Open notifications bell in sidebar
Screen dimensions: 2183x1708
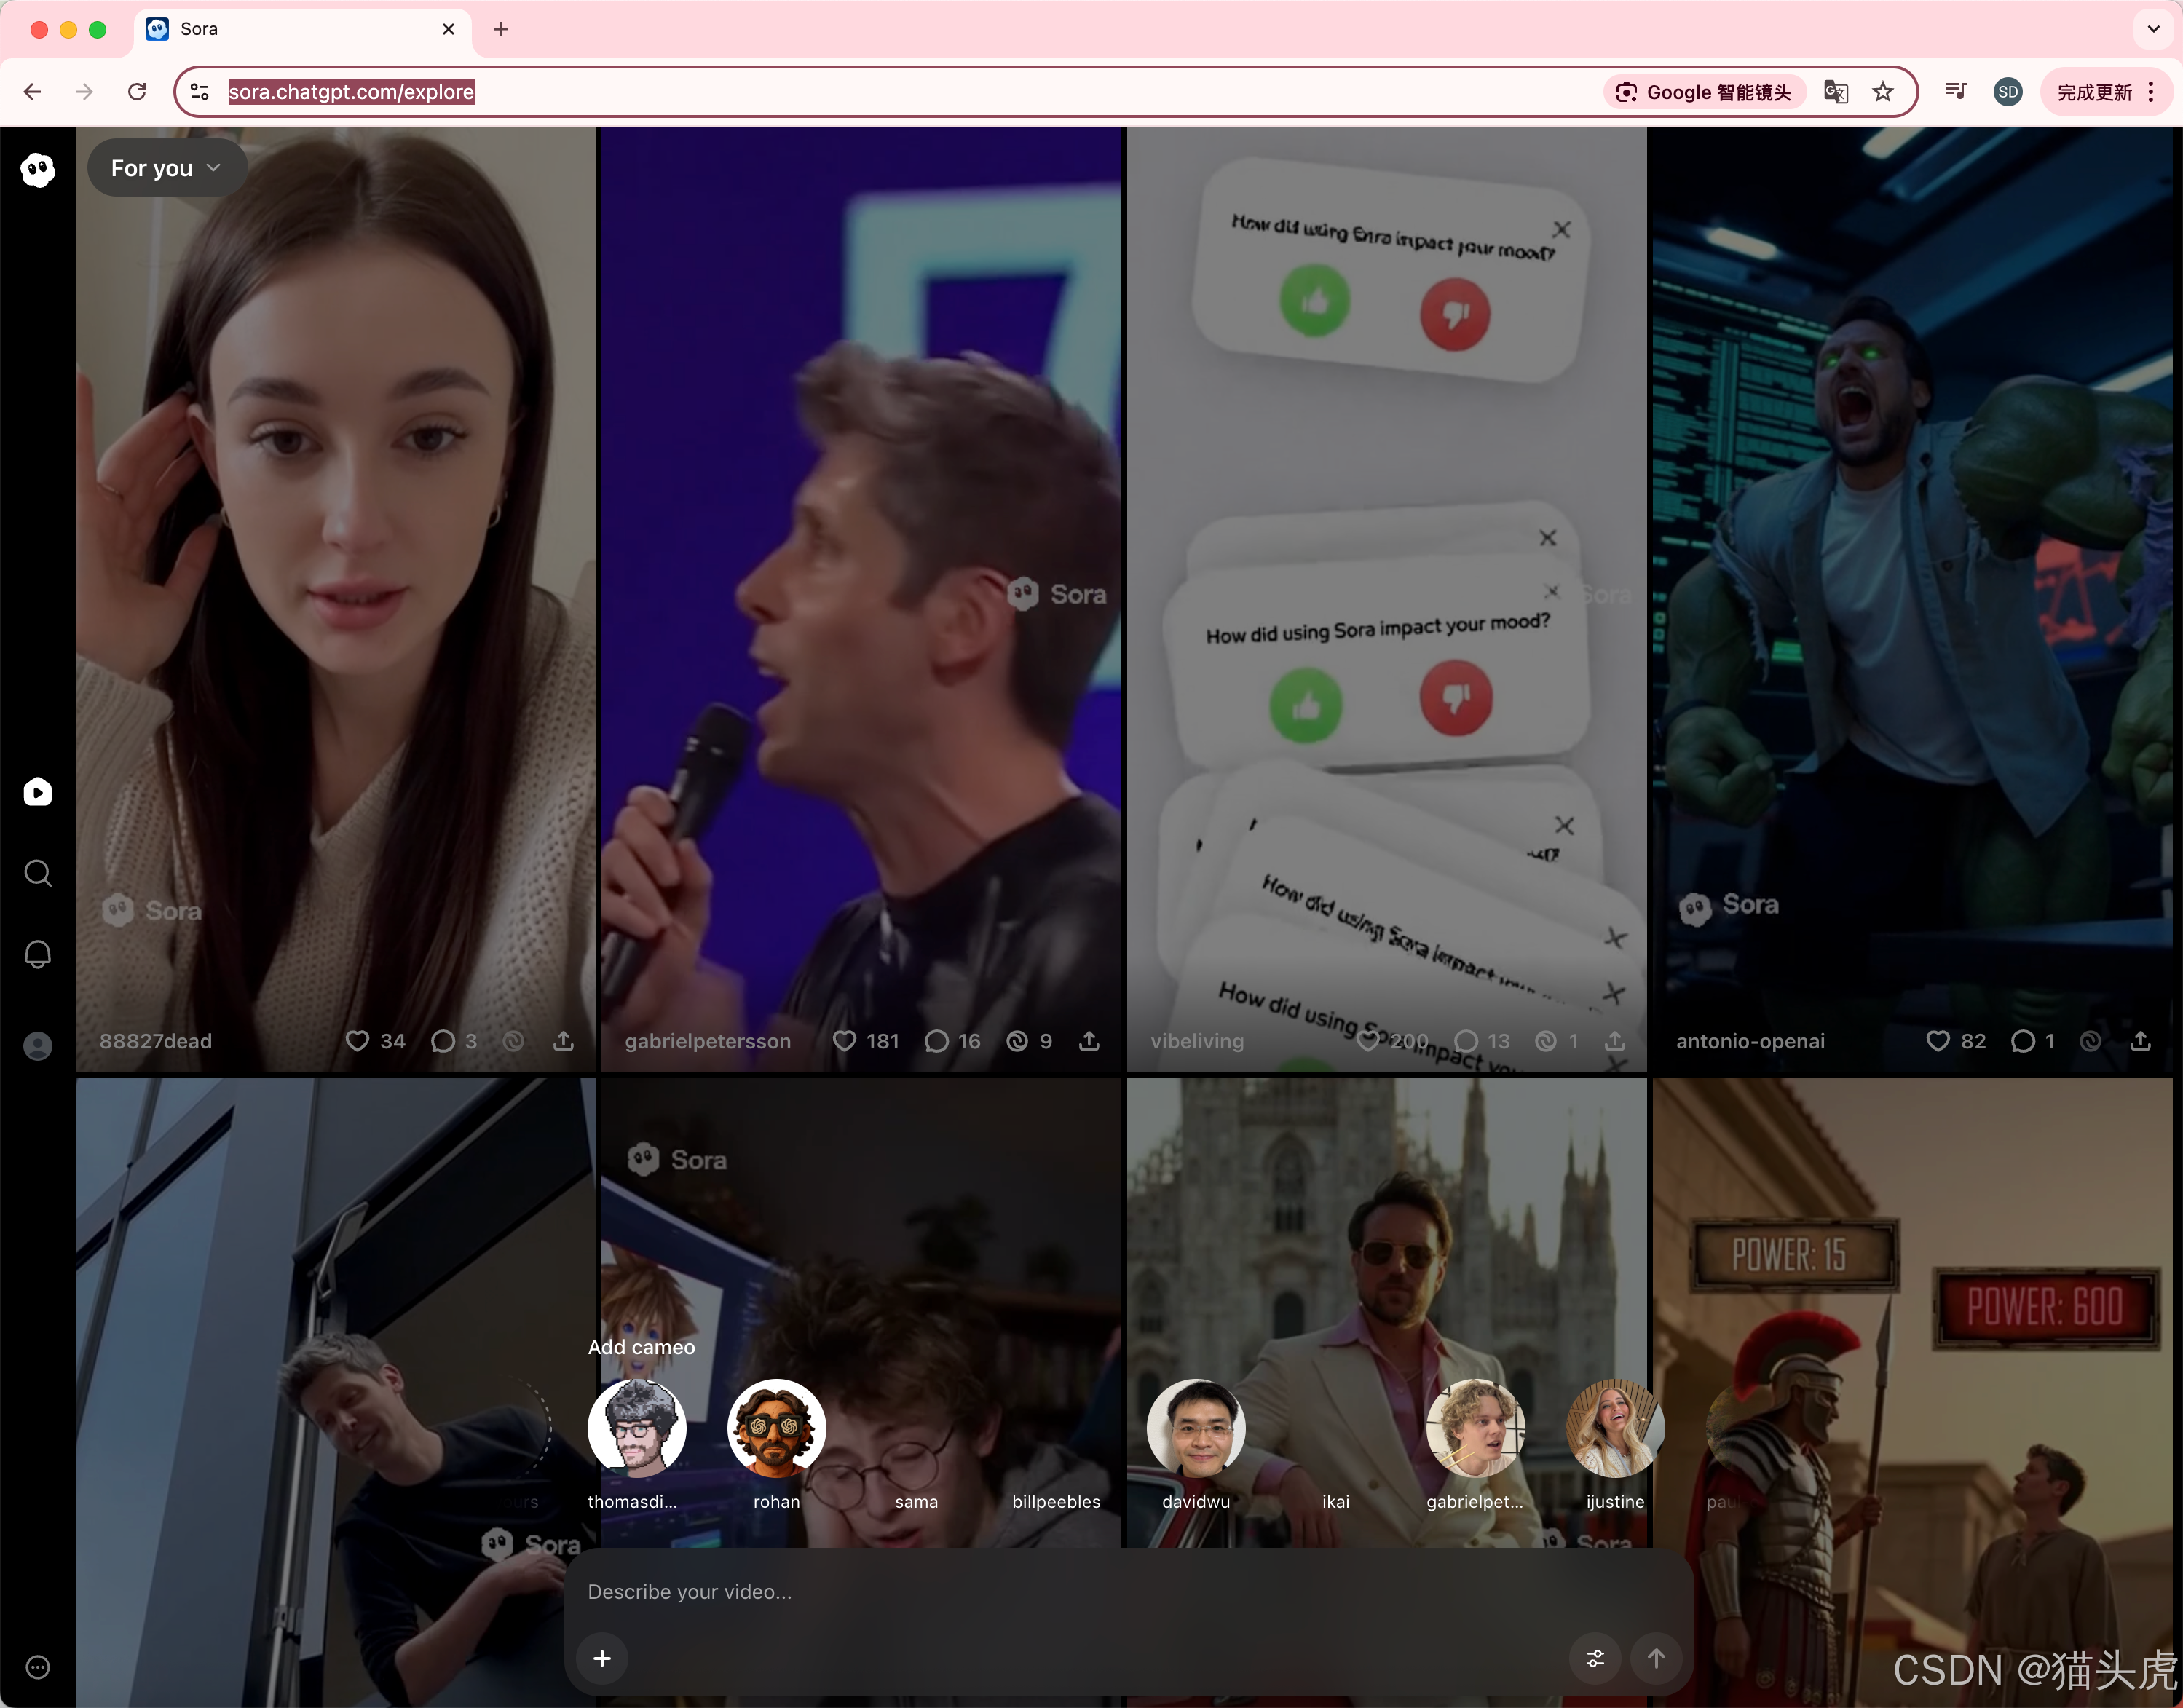[x=38, y=954]
